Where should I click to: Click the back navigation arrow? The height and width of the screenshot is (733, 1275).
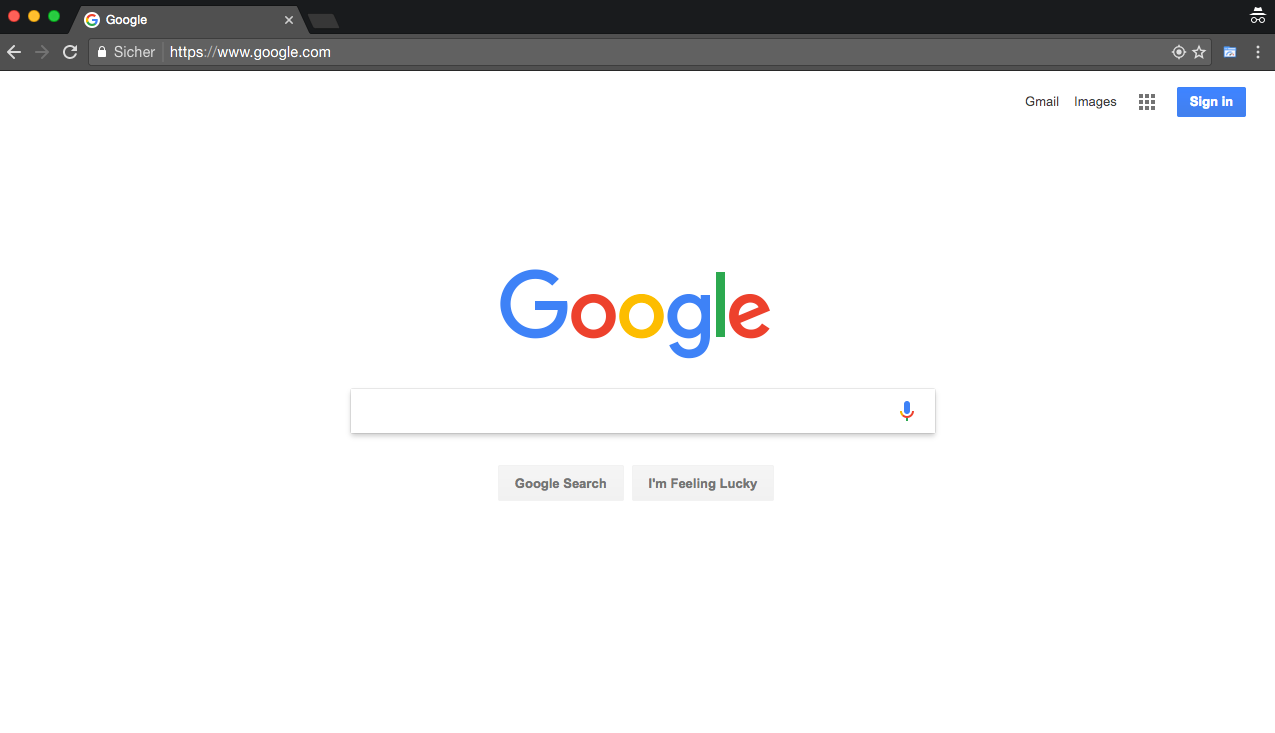14,52
